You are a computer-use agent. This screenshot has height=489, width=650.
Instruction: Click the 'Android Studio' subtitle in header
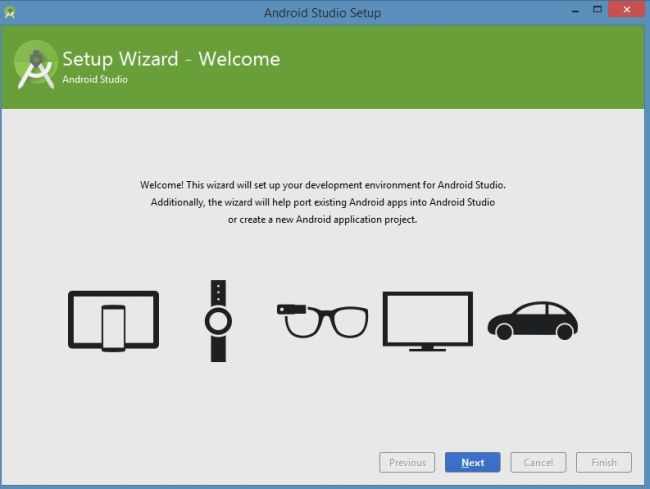(95, 79)
